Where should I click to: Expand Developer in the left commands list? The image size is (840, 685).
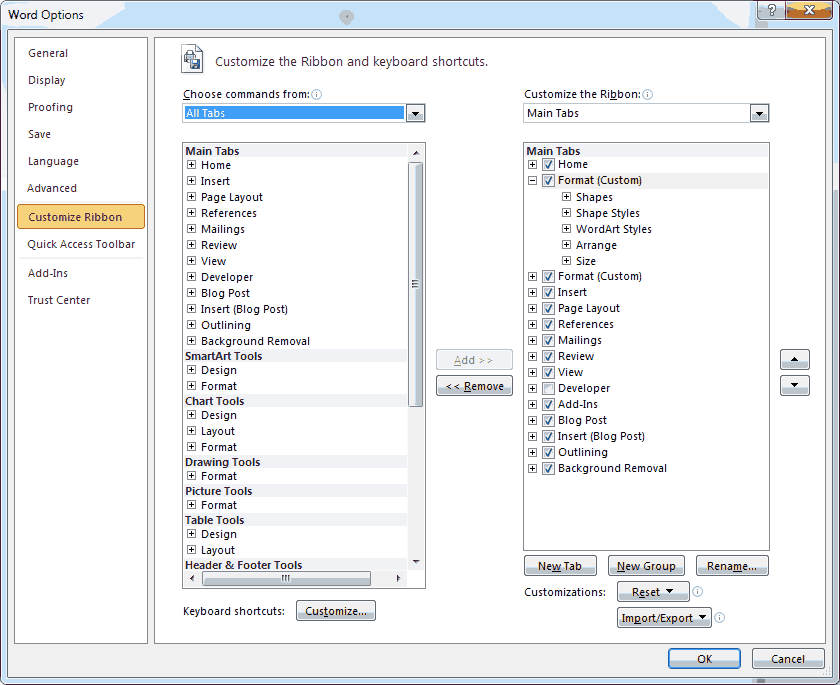tap(191, 276)
